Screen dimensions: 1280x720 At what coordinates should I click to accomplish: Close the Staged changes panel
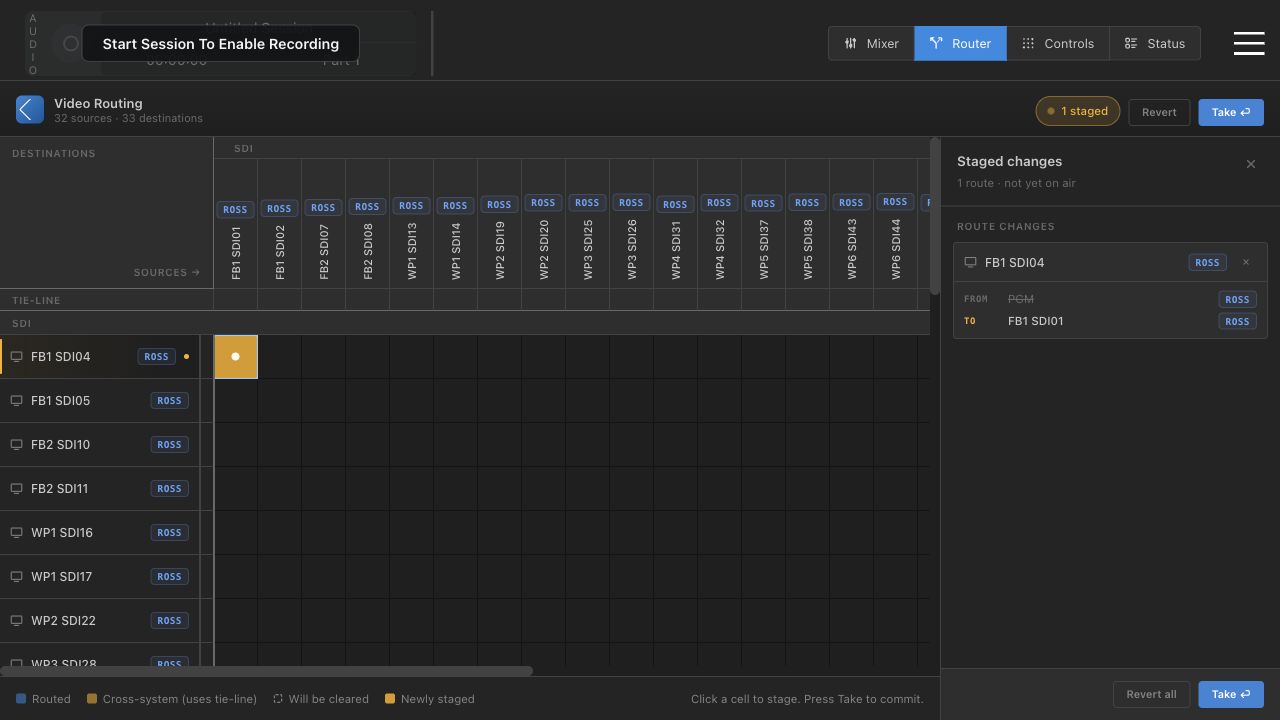coord(1251,164)
